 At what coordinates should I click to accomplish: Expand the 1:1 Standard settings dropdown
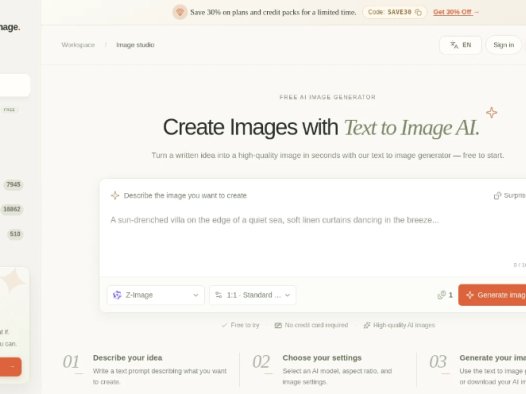click(x=253, y=295)
